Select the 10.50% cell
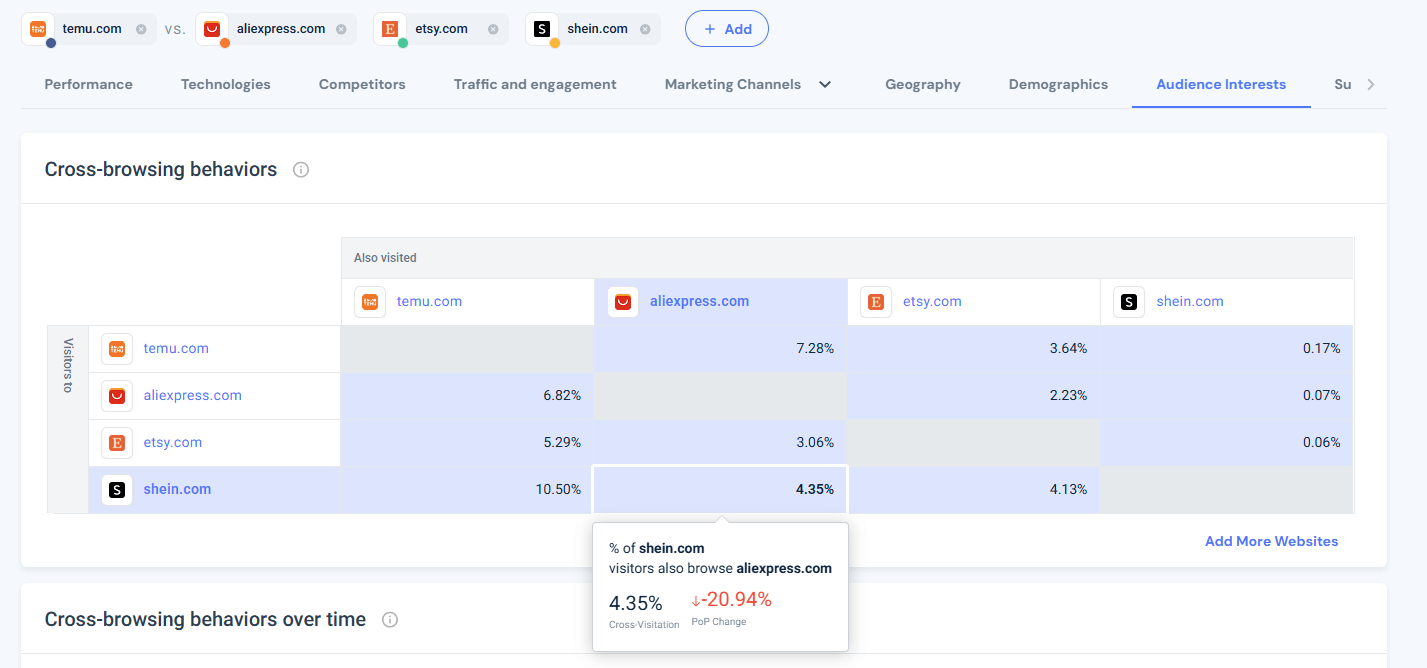 coord(467,490)
